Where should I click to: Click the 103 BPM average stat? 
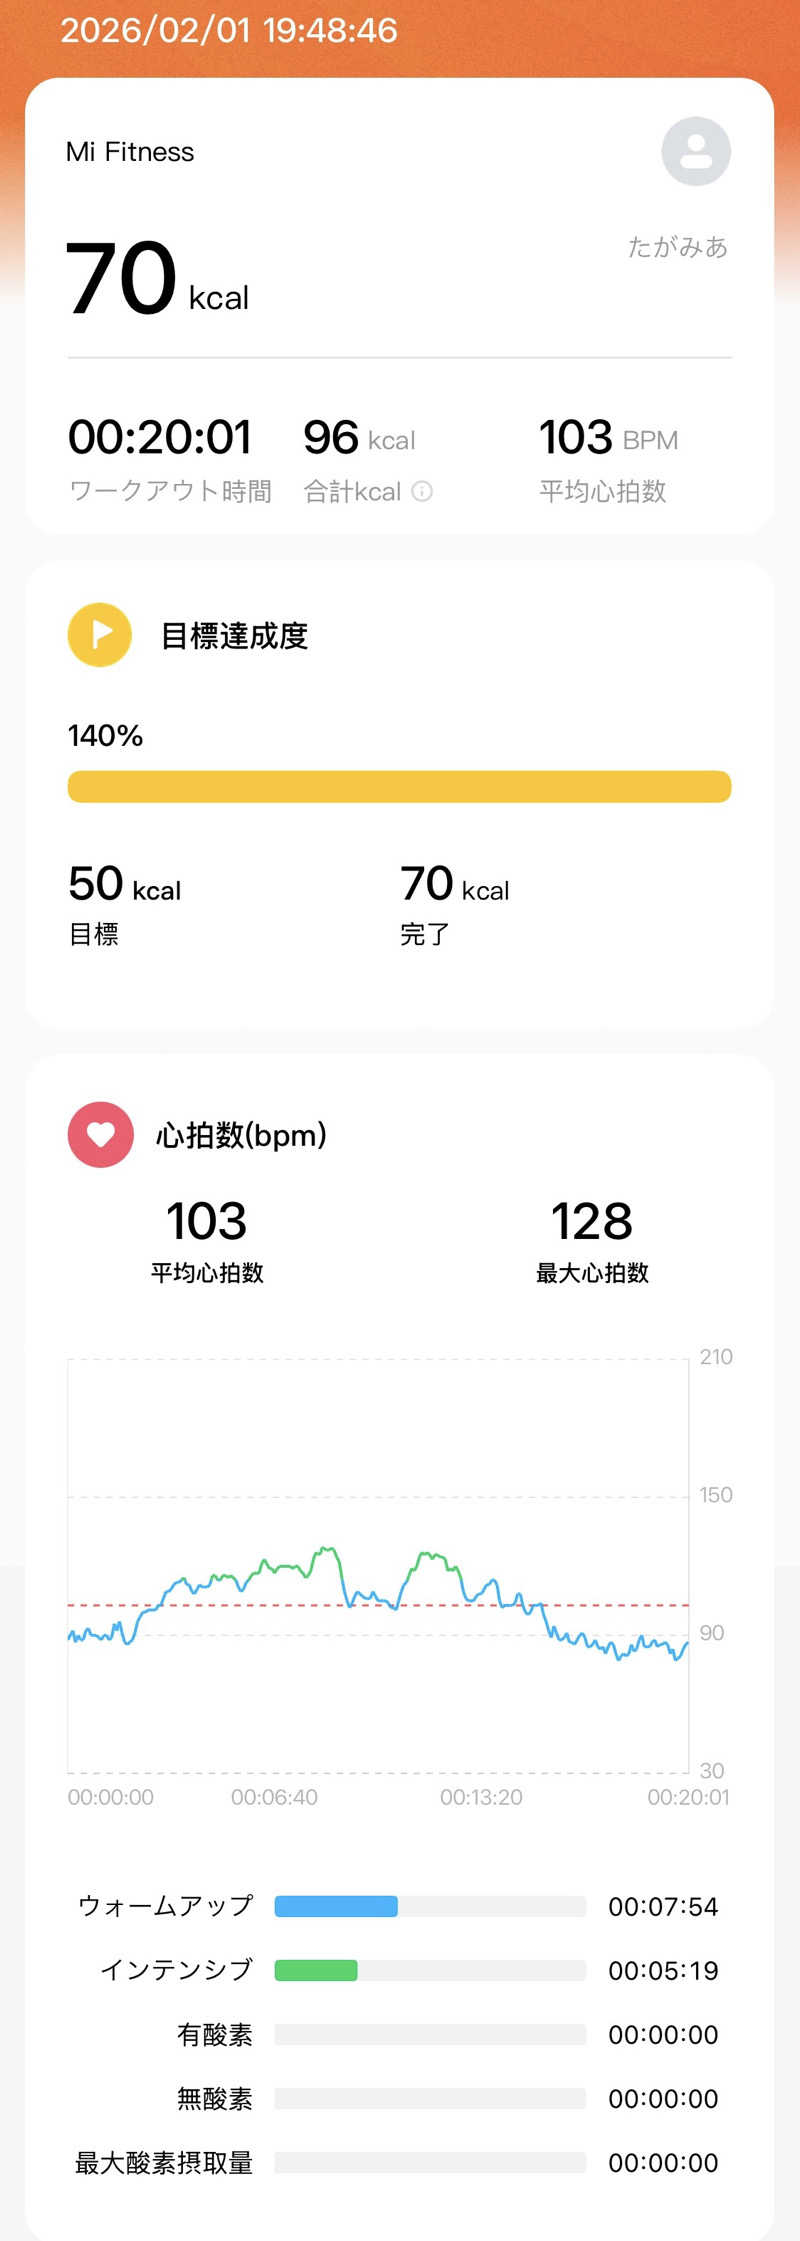[x=608, y=438]
